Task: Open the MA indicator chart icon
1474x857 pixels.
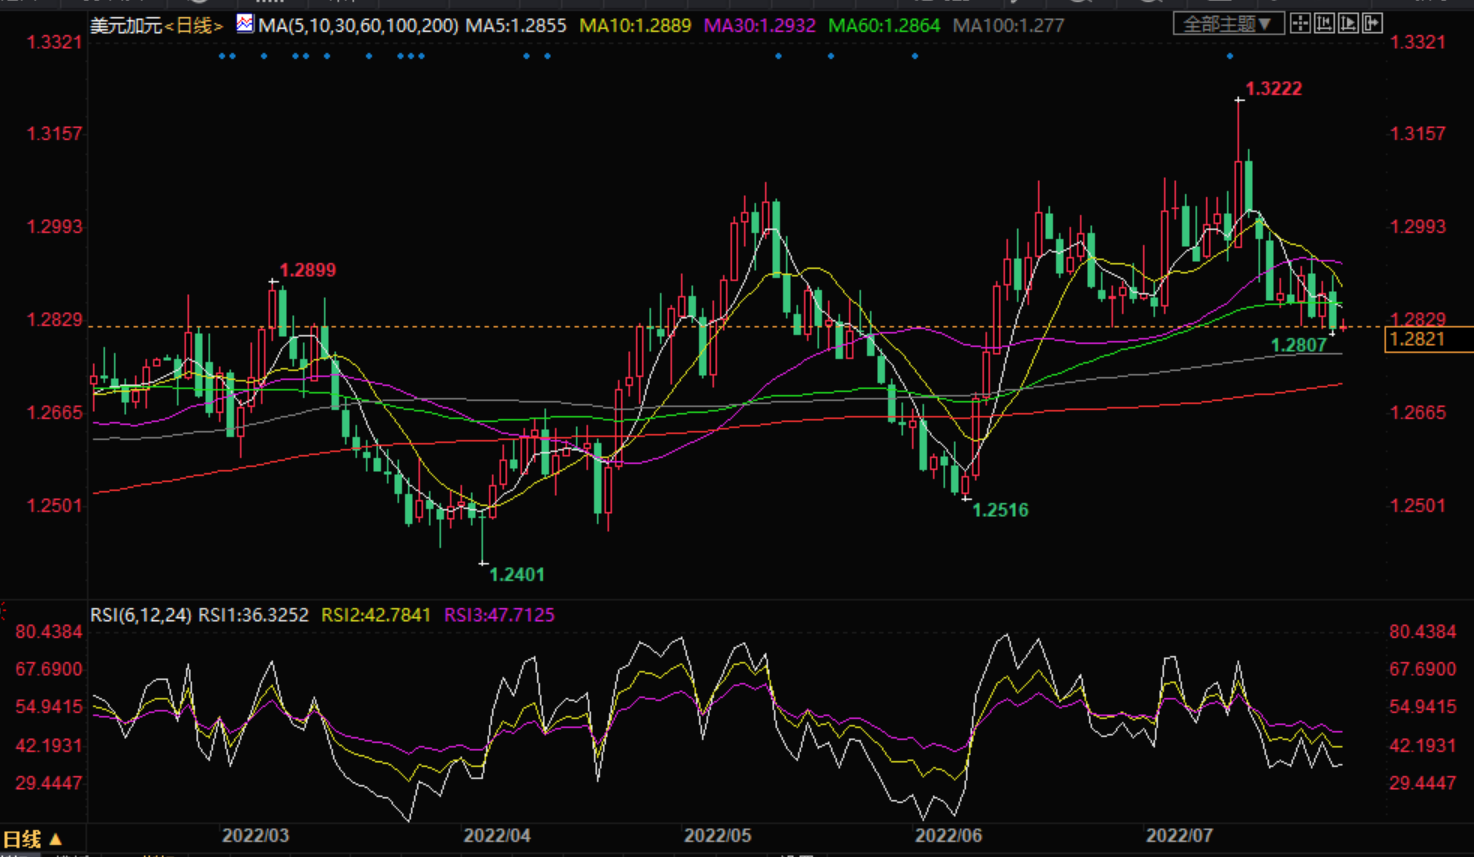Action: tap(245, 24)
